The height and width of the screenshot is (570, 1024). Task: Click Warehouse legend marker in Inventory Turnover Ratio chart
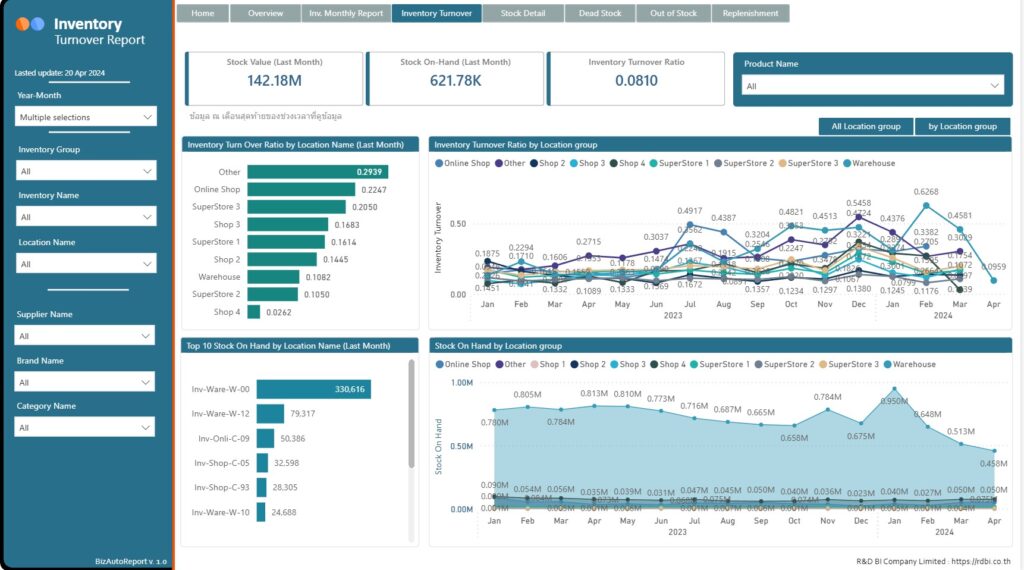click(x=848, y=163)
